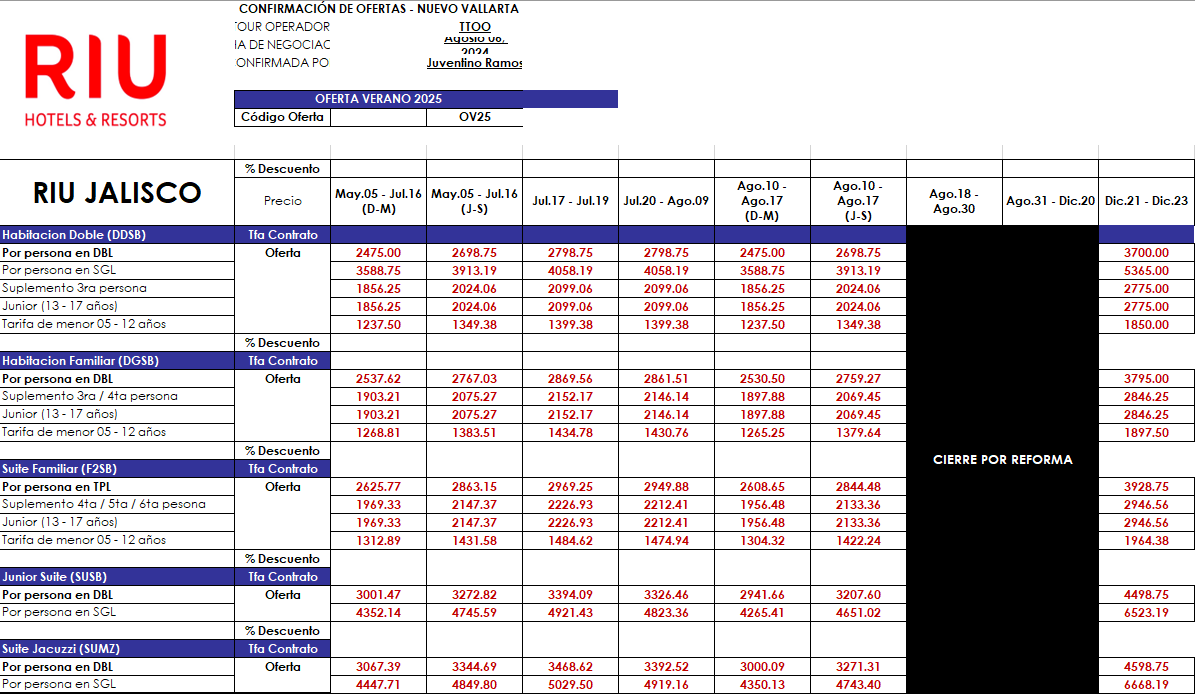Click the 'Ago.10 - Ago.17 (J-S)' column header
Screen dimensions: 1195x694
pyautogui.click(x=858, y=201)
